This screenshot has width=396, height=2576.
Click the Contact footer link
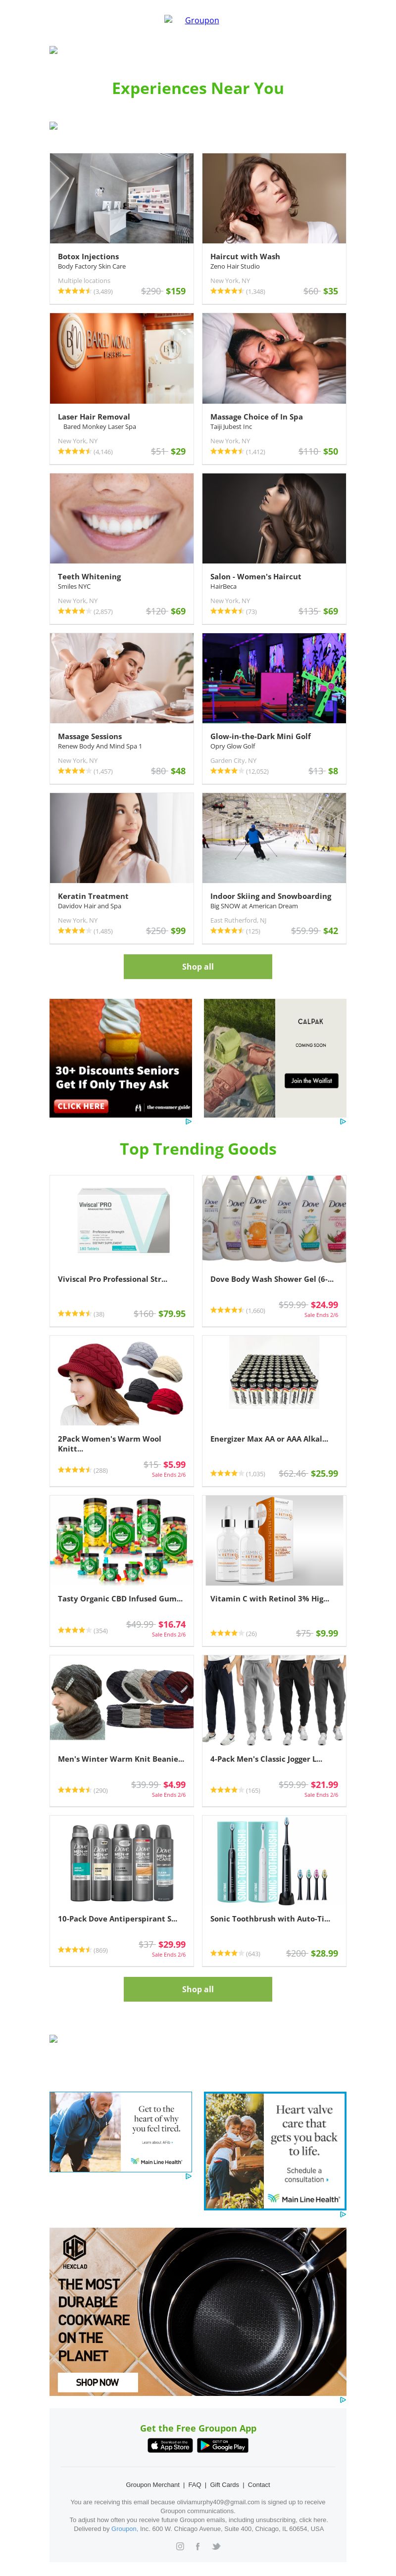pyautogui.click(x=259, y=2484)
